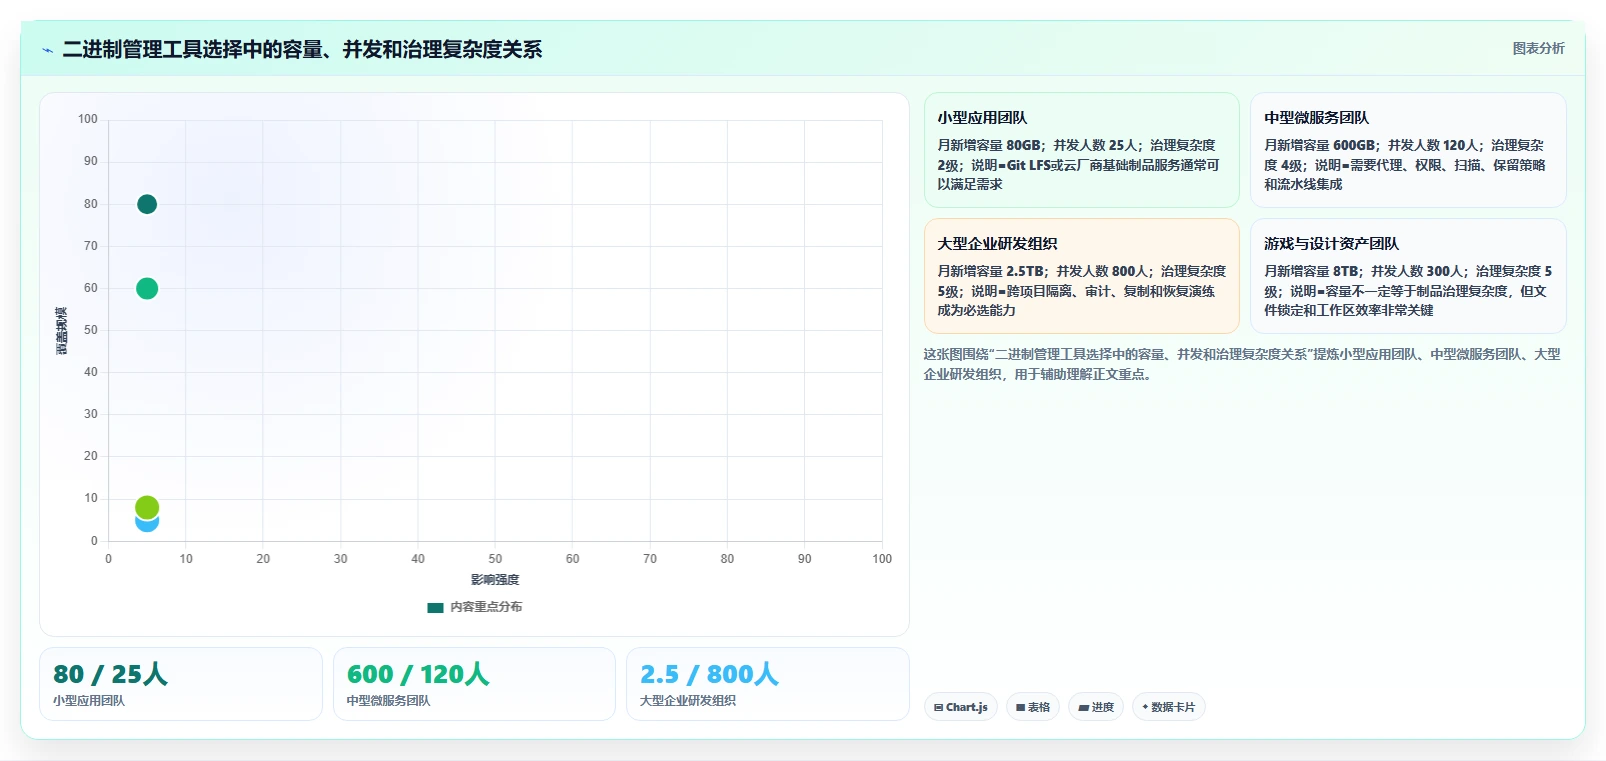Select the 进度 tag
The width and height of the screenshot is (1606, 761).
(1096, 707)
